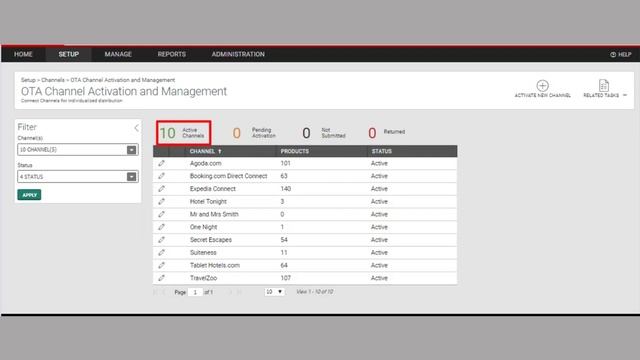Open the Setup menu
The height and width of the screenshot is (360, 640).
(x=69, y=54)
